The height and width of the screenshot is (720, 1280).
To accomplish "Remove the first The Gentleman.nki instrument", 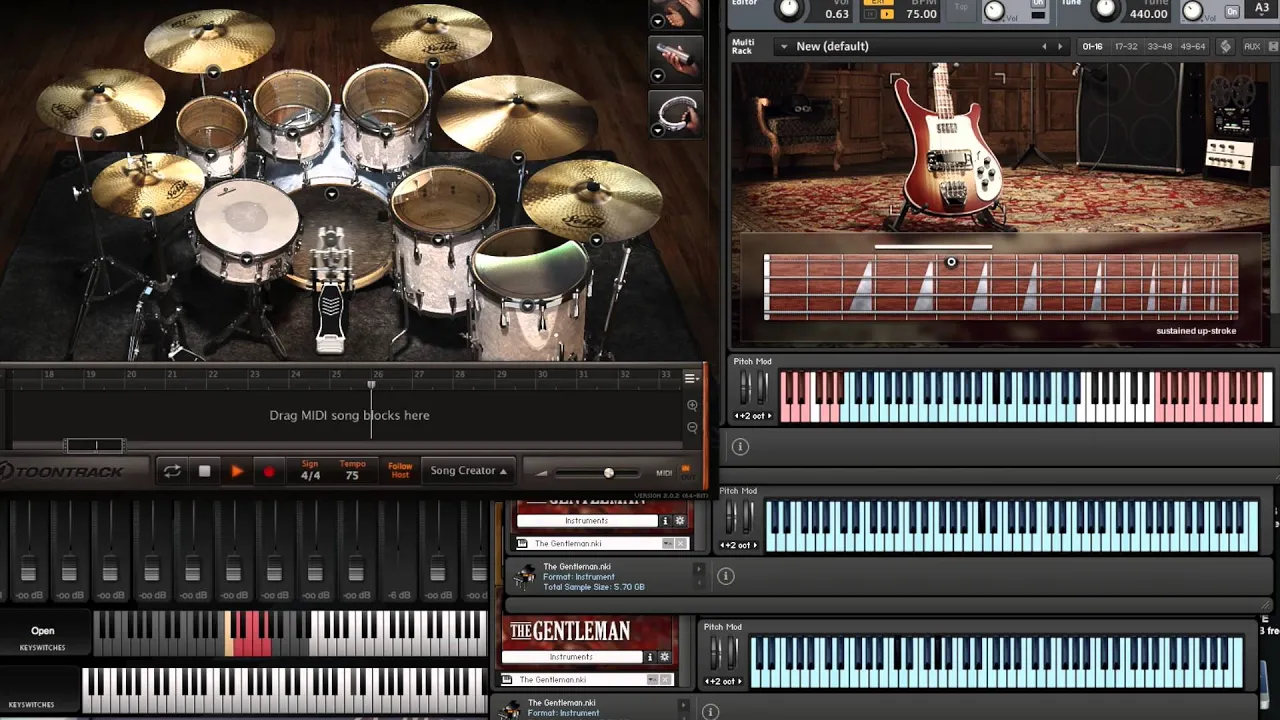I will pos(682,544).
